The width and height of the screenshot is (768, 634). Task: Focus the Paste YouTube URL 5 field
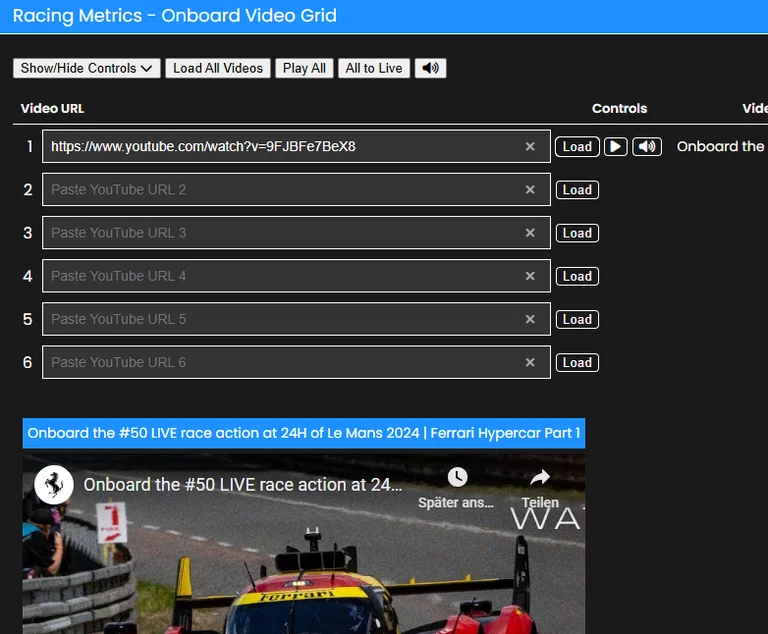pos(296,318)
